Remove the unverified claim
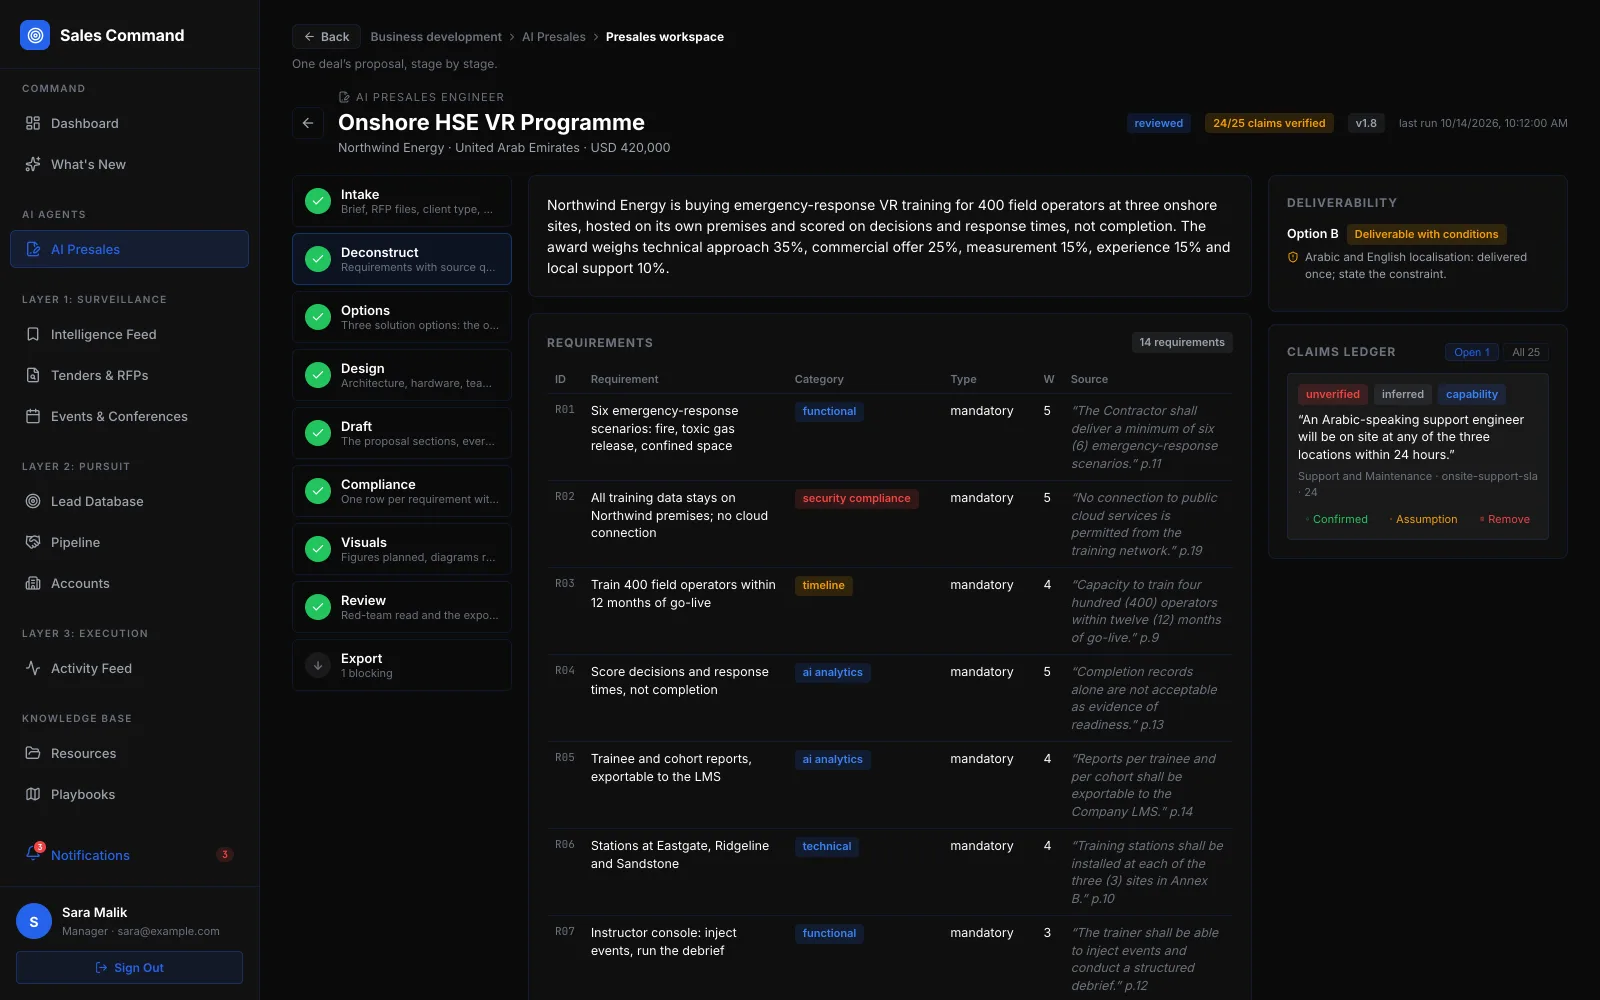Image resolution: width=1600 pixels, height=1000 pixels. (1504, 519)
